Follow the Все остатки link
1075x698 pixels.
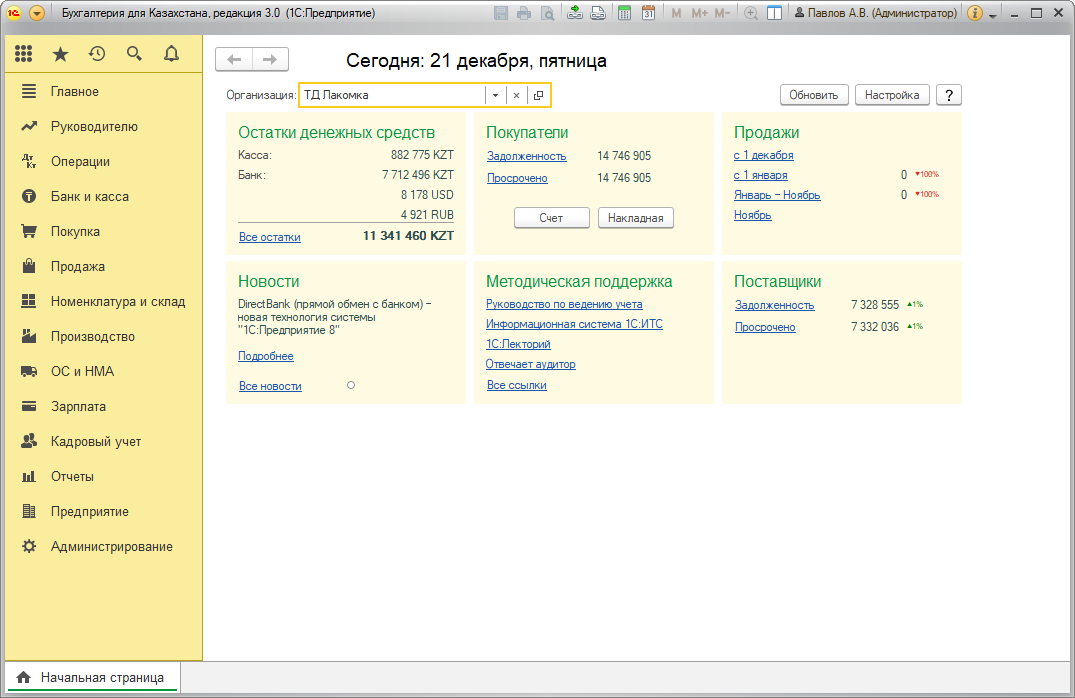click(270, 237)
